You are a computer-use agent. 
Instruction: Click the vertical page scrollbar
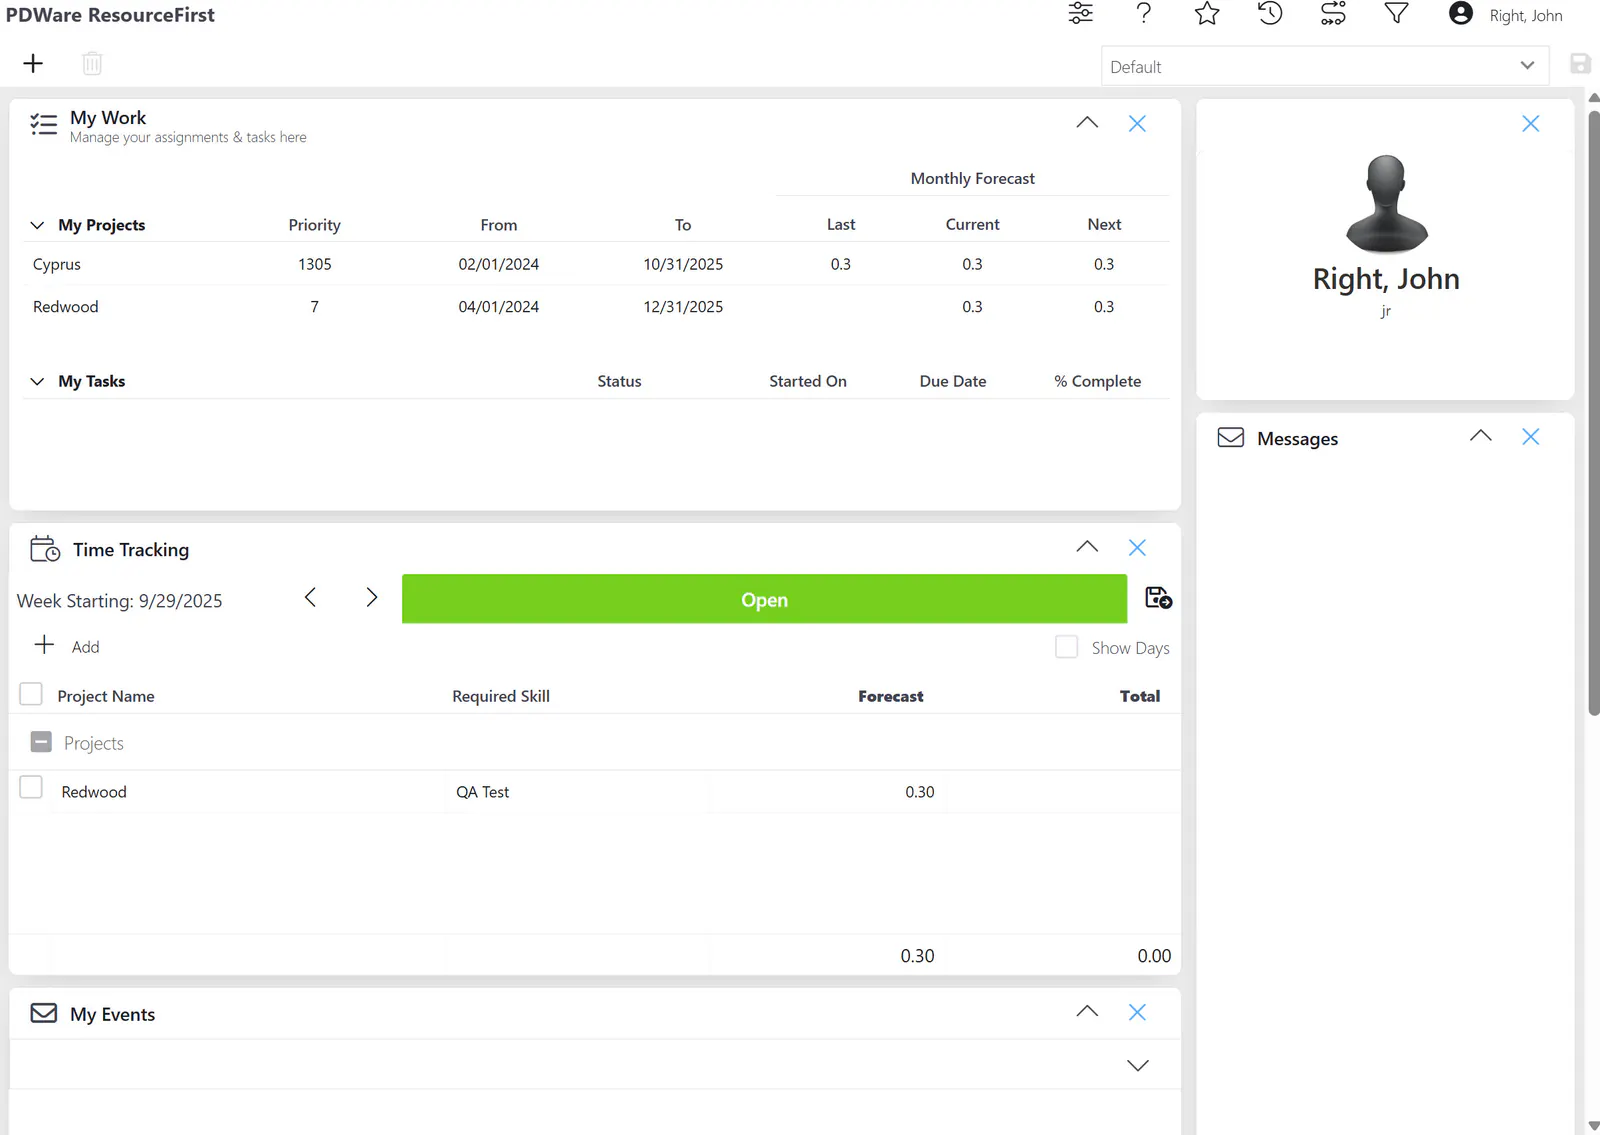pyautogui.click(x=1594, y=413)
